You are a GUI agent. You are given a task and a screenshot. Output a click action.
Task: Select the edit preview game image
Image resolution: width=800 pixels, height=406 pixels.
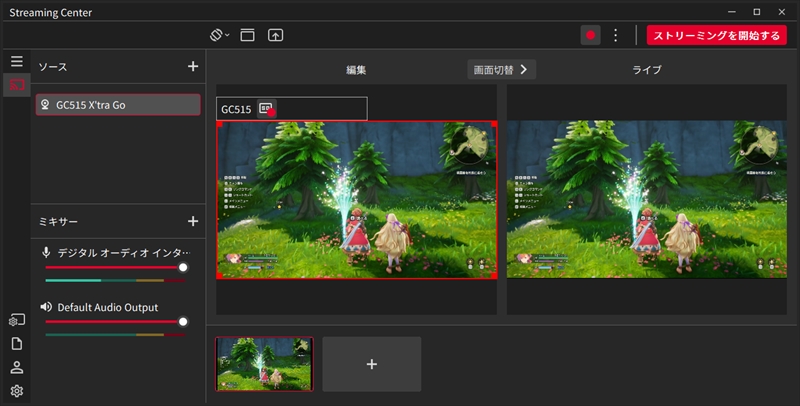(x=357, y=200)
